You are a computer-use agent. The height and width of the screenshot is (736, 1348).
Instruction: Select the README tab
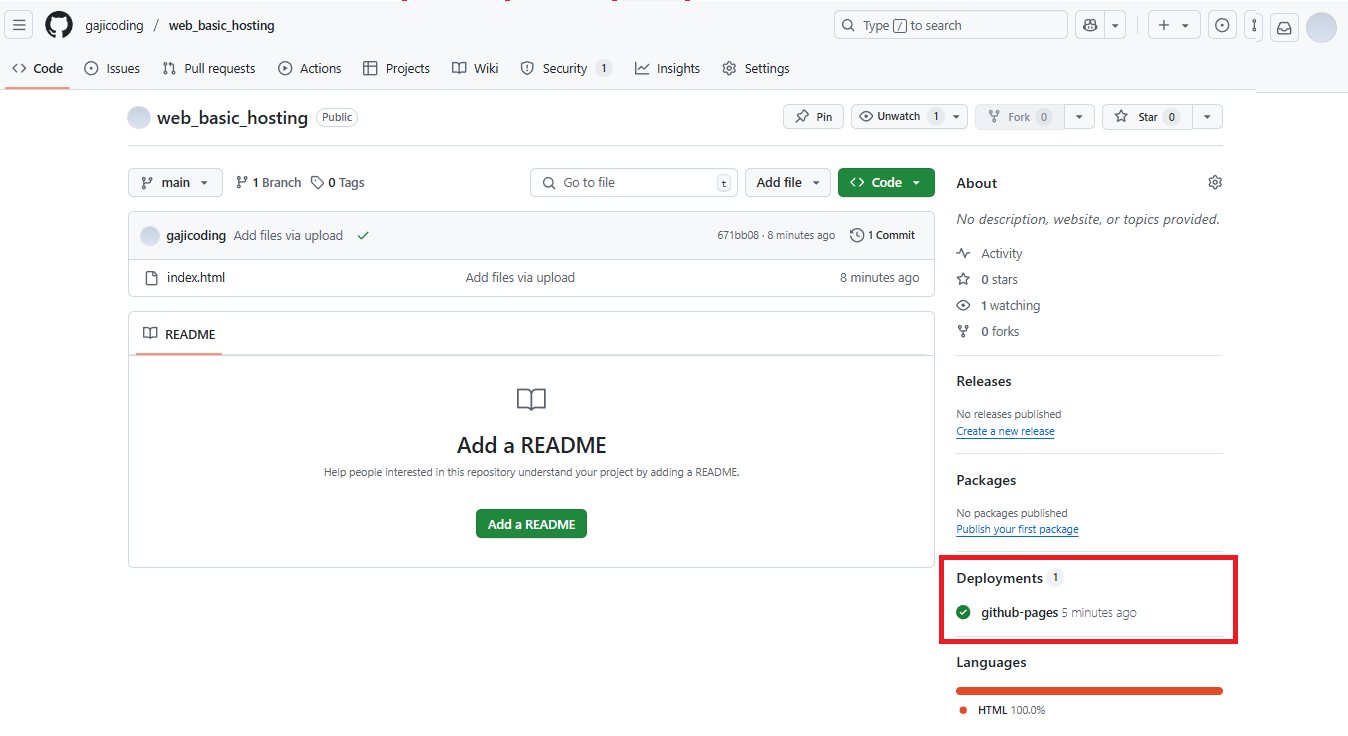[179, 334]
